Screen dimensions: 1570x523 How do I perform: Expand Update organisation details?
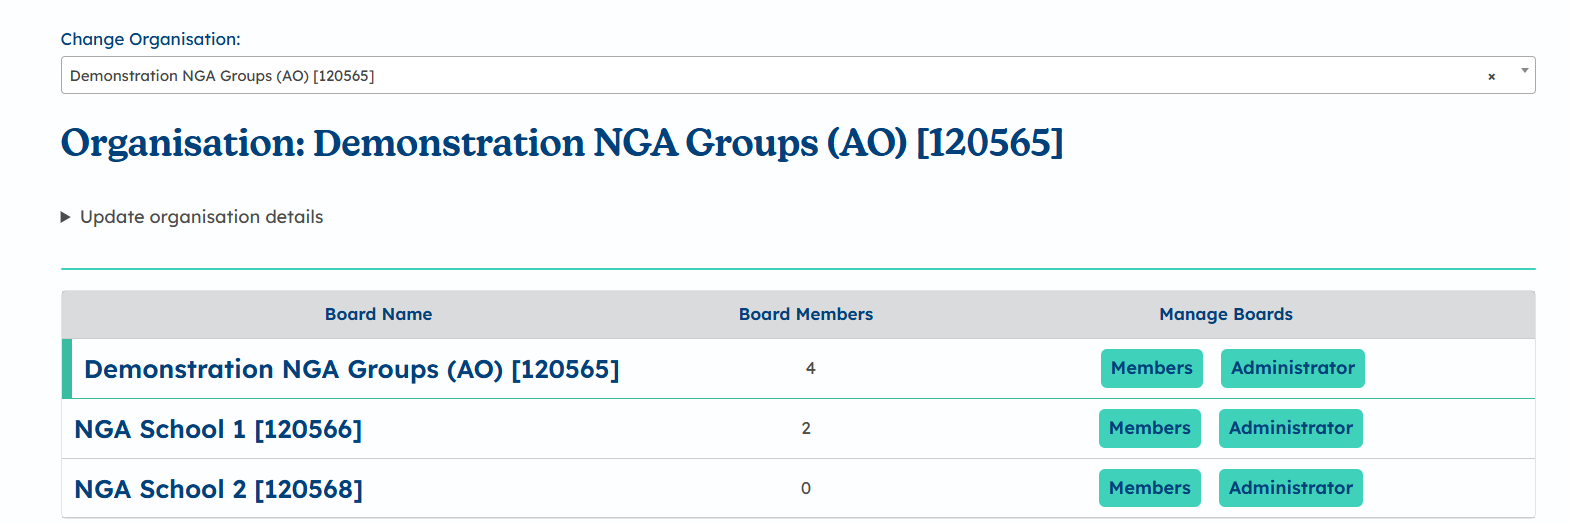tap(201, 217)
